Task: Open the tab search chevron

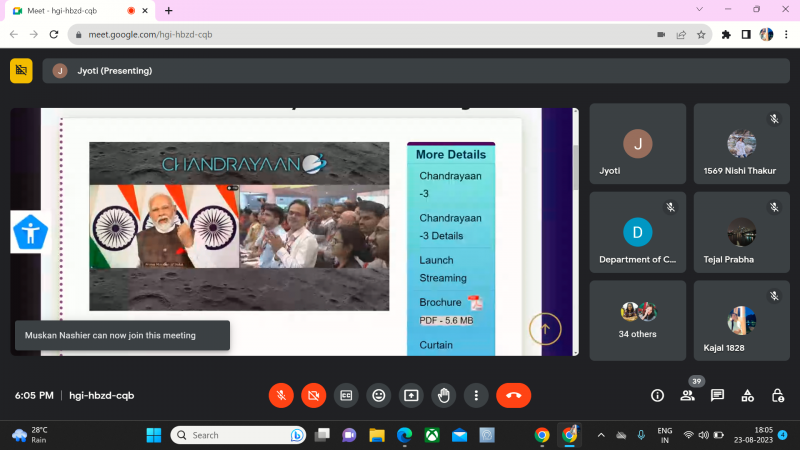Action: 699,9
